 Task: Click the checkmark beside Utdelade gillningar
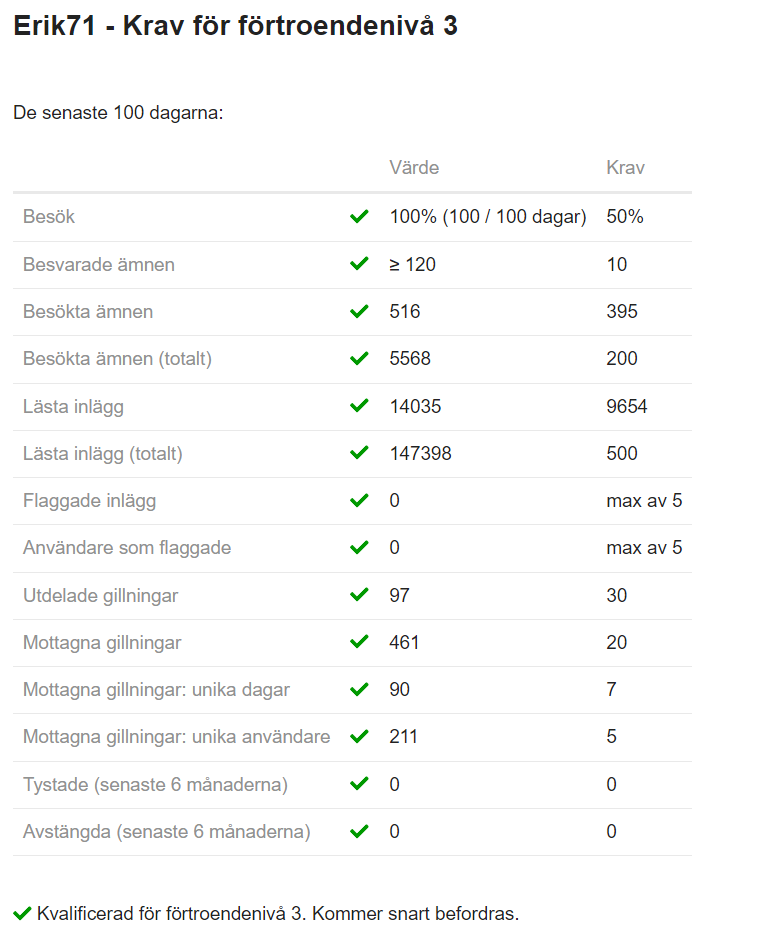point(359,595)
